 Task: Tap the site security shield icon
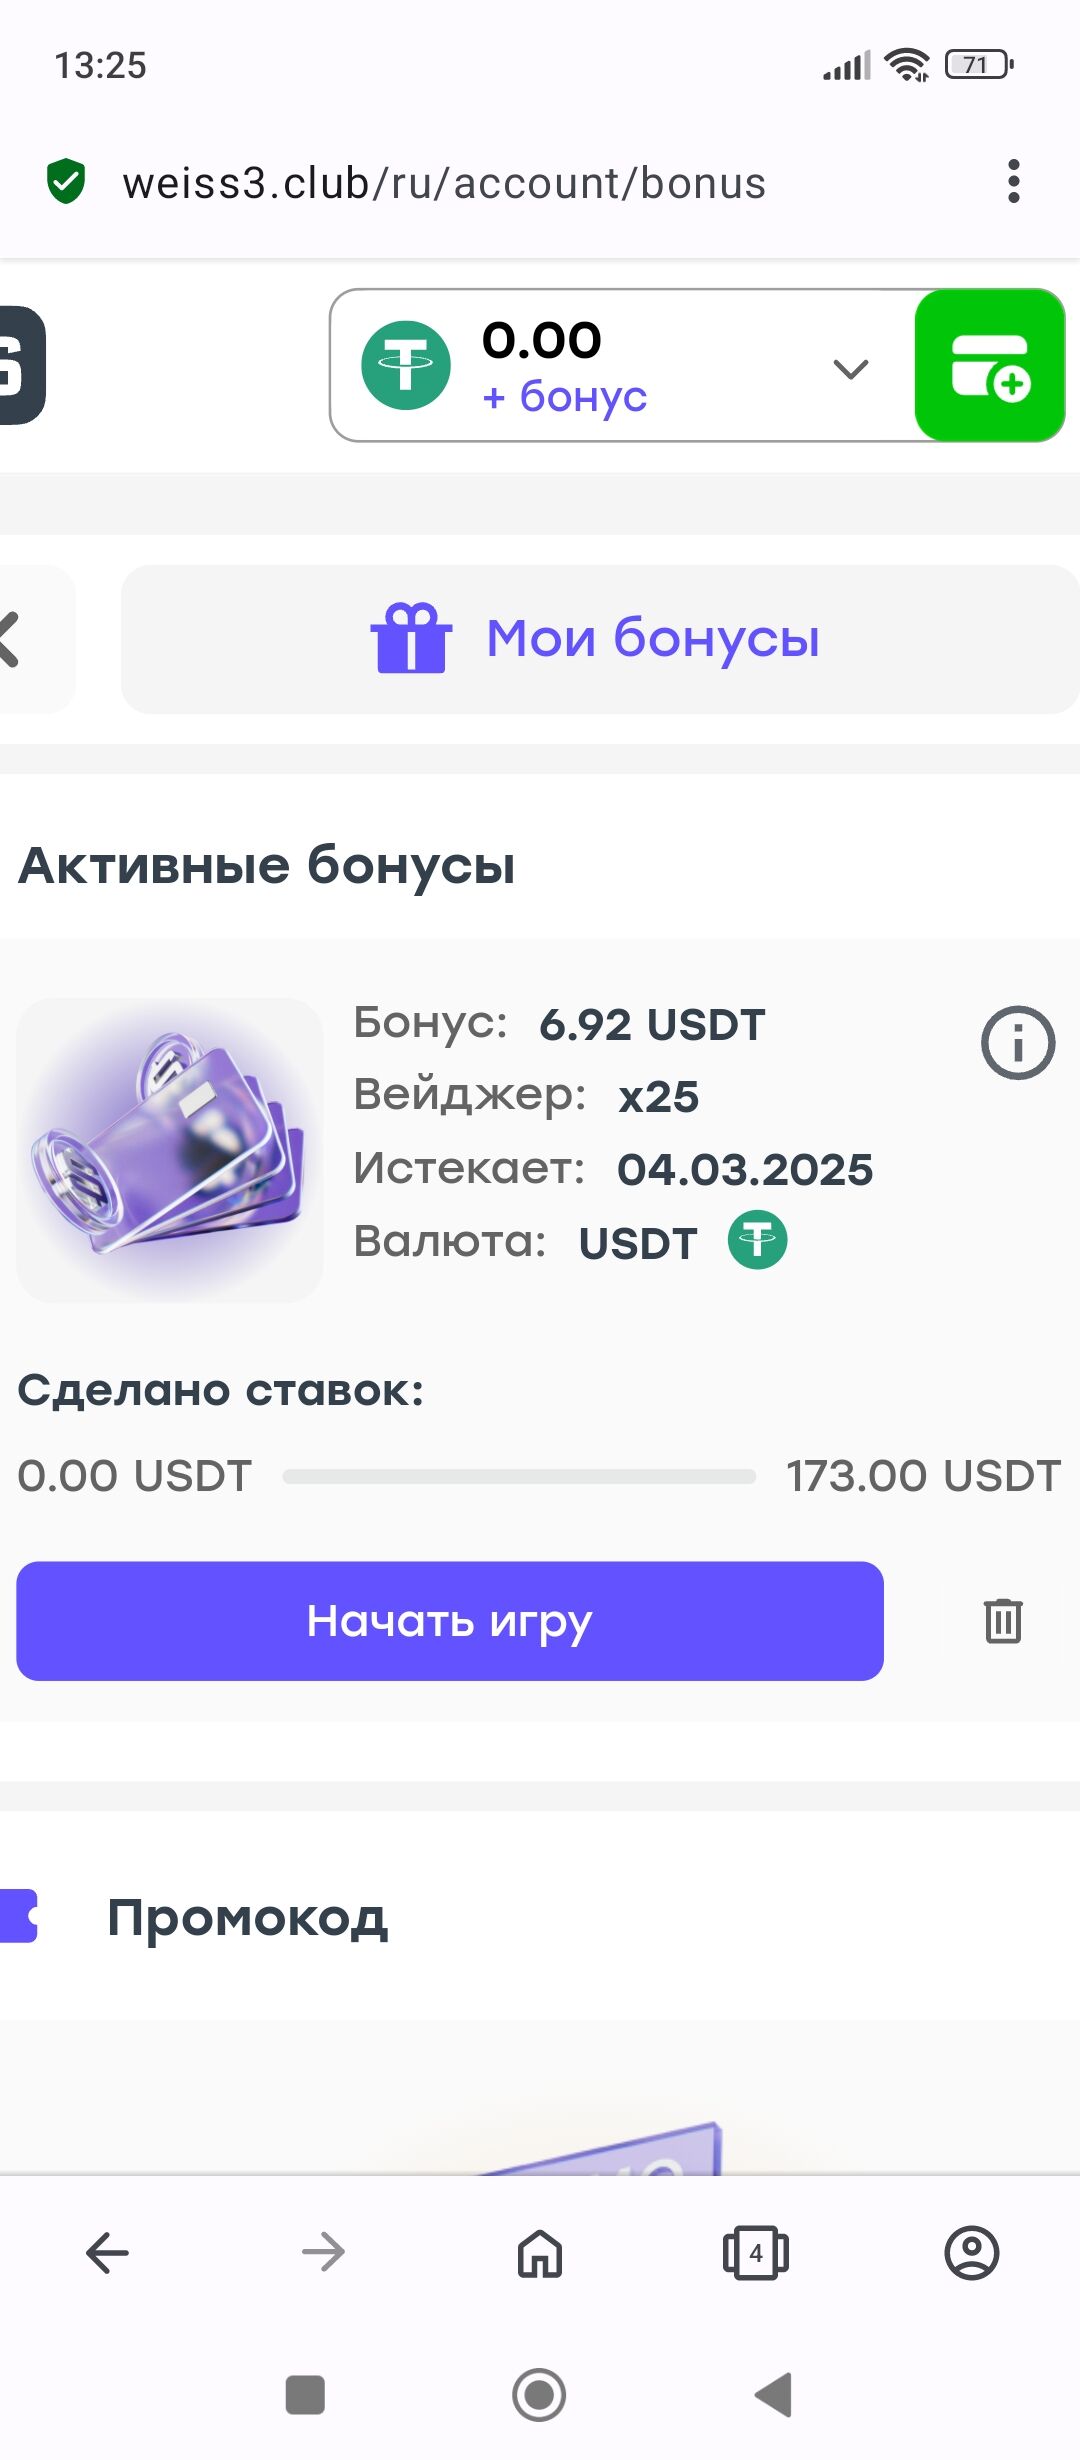pyautogui.click(x=66, y=182)
